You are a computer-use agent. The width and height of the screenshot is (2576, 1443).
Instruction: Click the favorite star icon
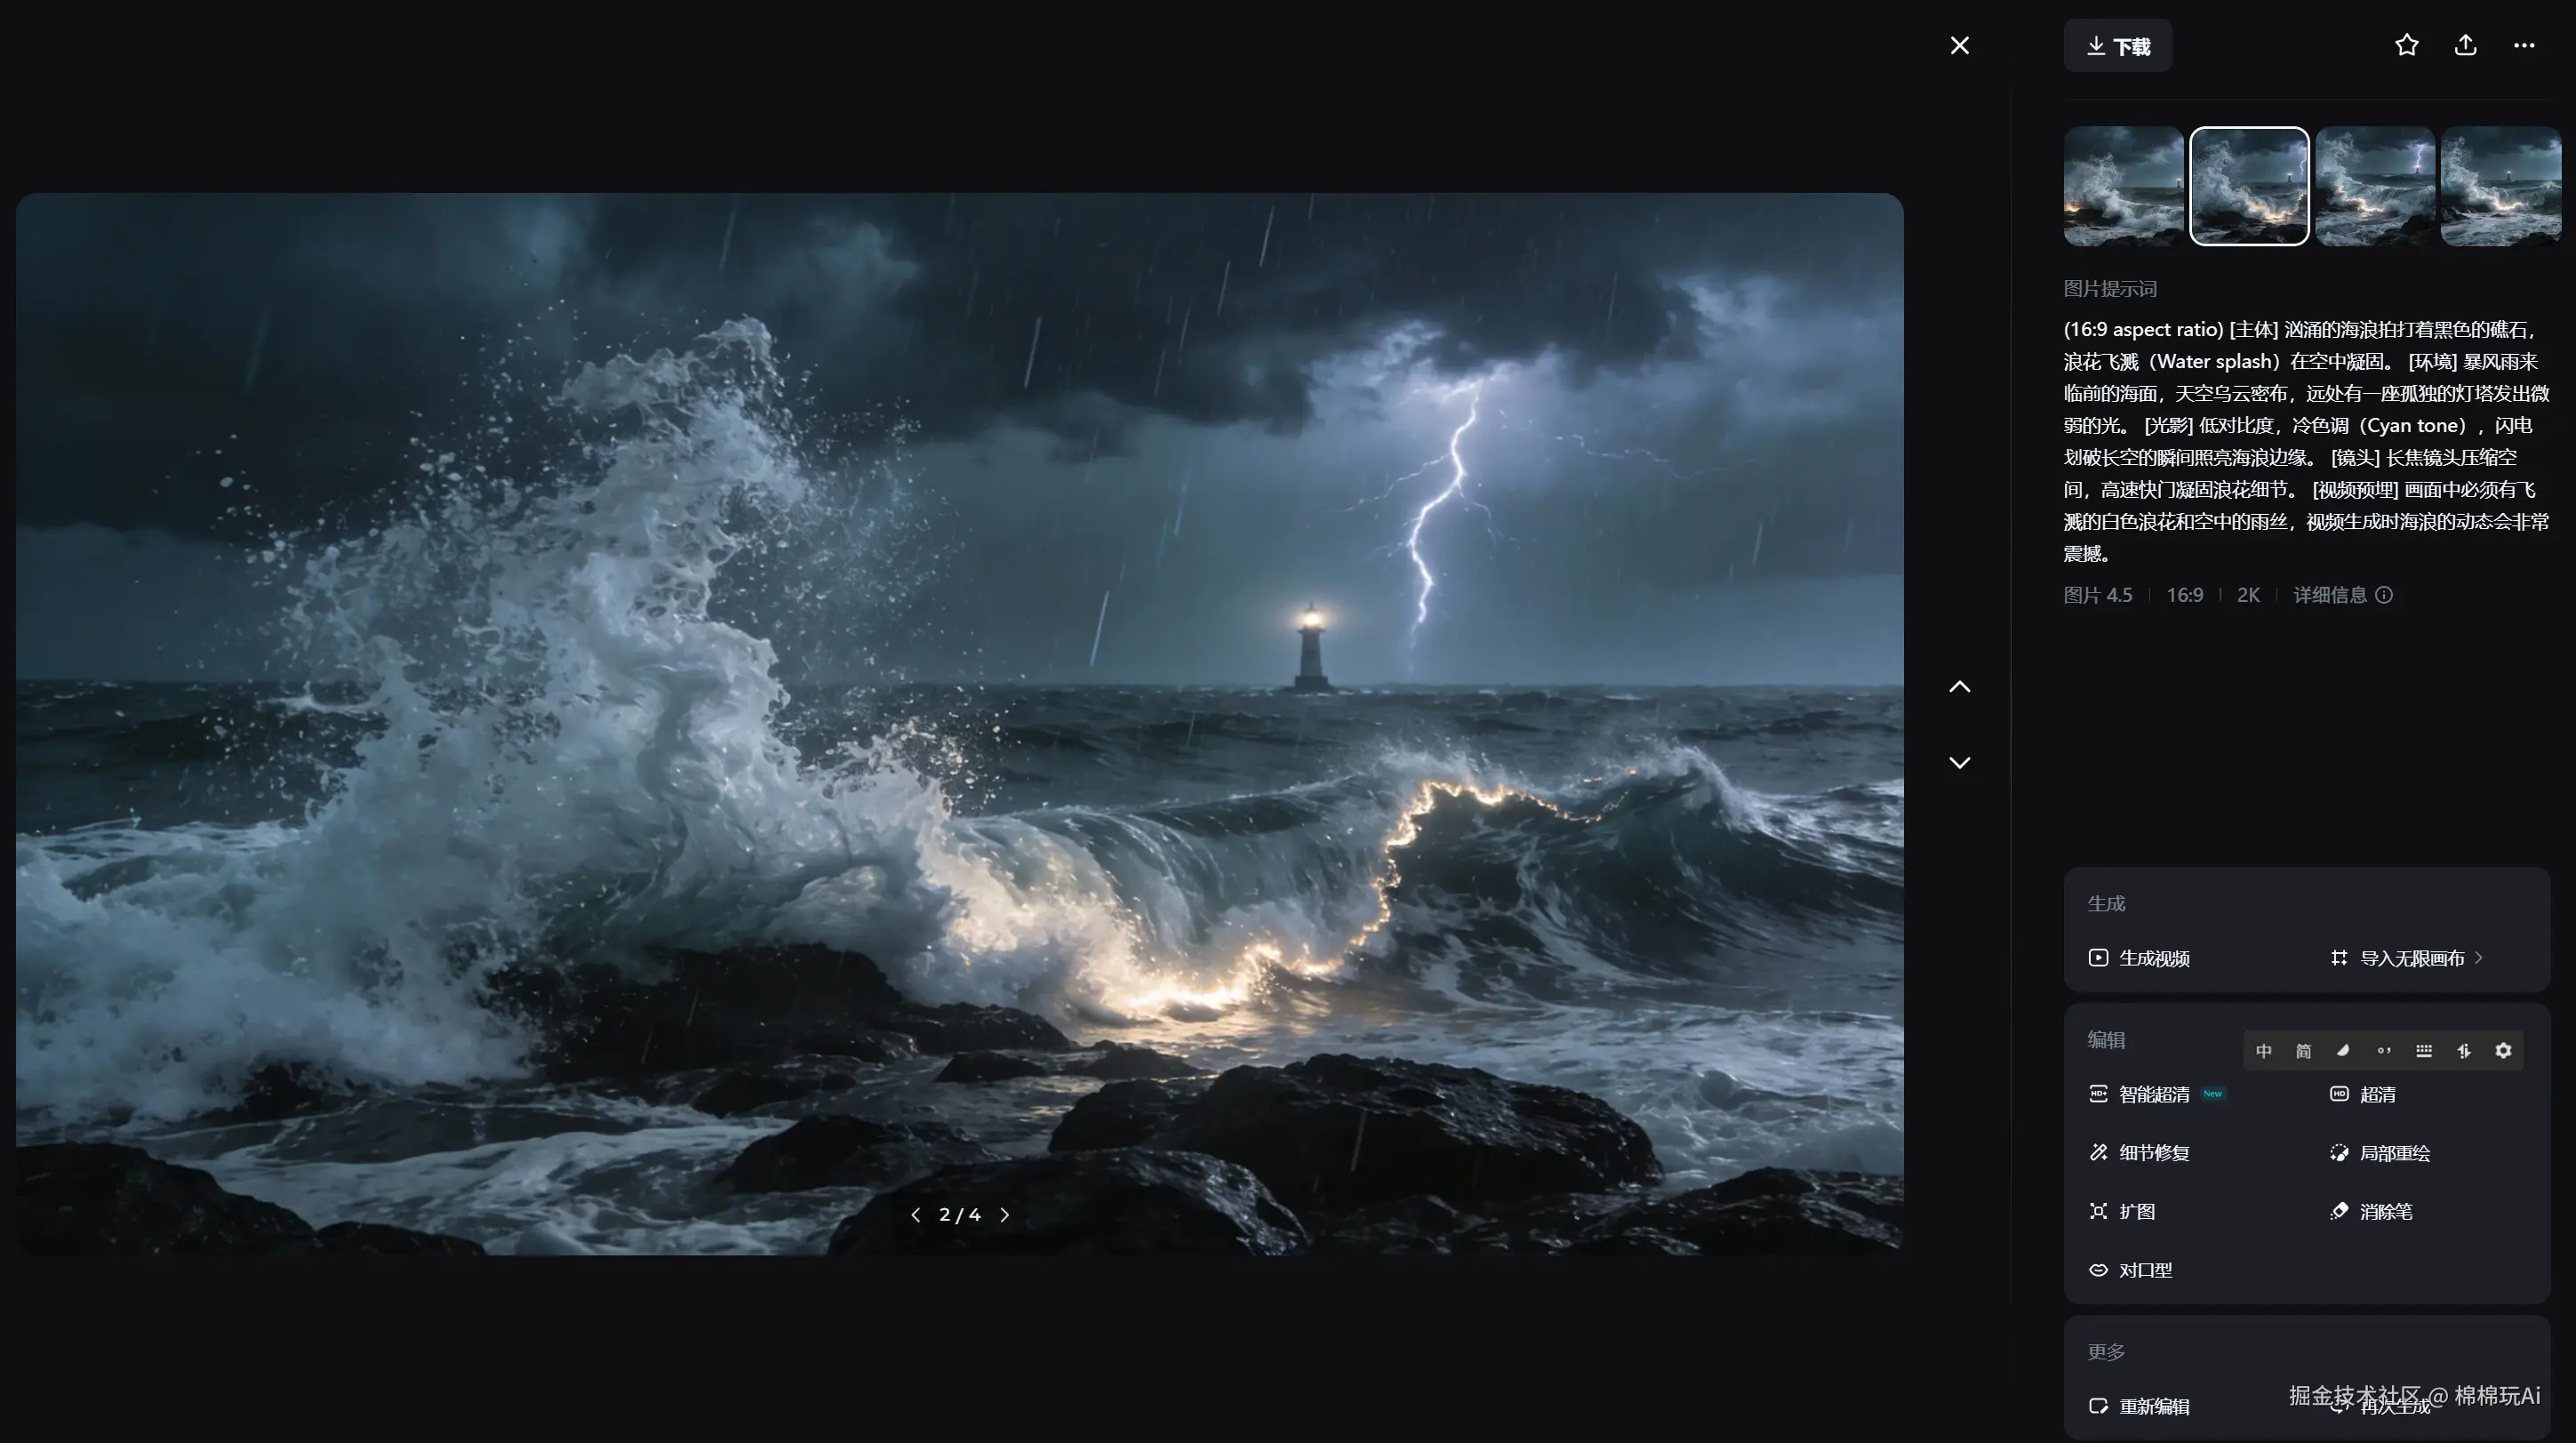point(2406,45)
